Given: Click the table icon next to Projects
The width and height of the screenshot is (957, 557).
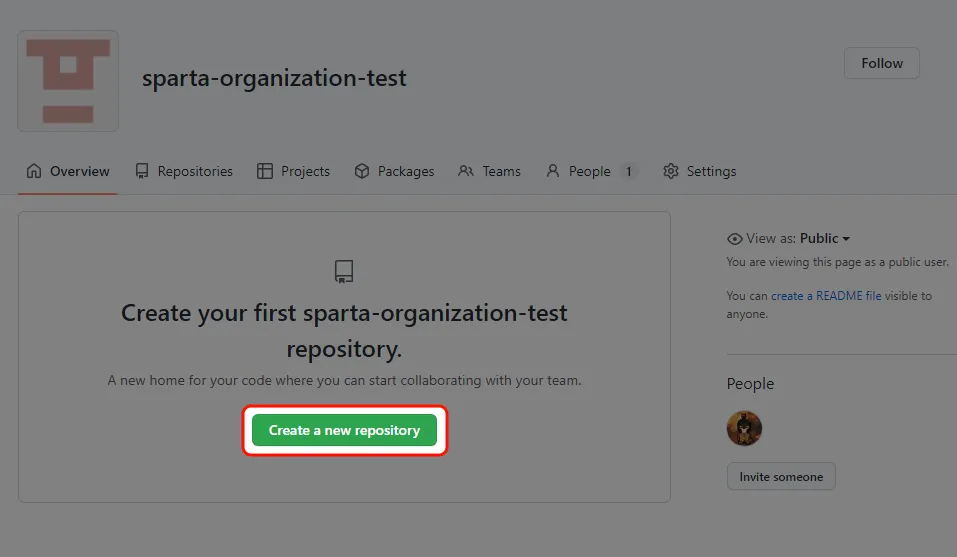Looking at the screenshot, I should point(265,171).
